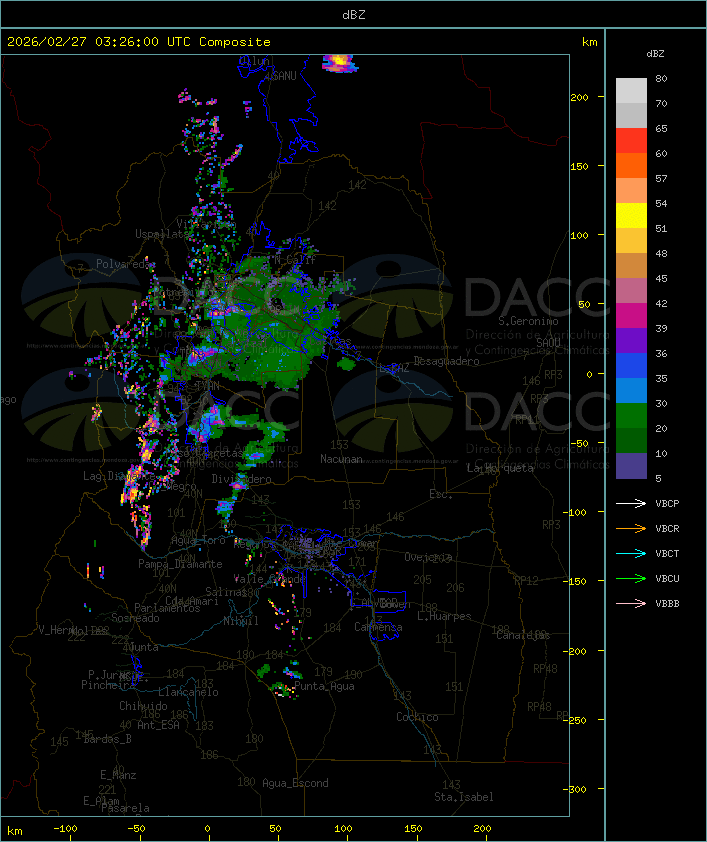Viewport: 707px width, 842px height.
Task: Select the bright yellow 51-54 dBZ legend swatch
Action: (631, 215)
